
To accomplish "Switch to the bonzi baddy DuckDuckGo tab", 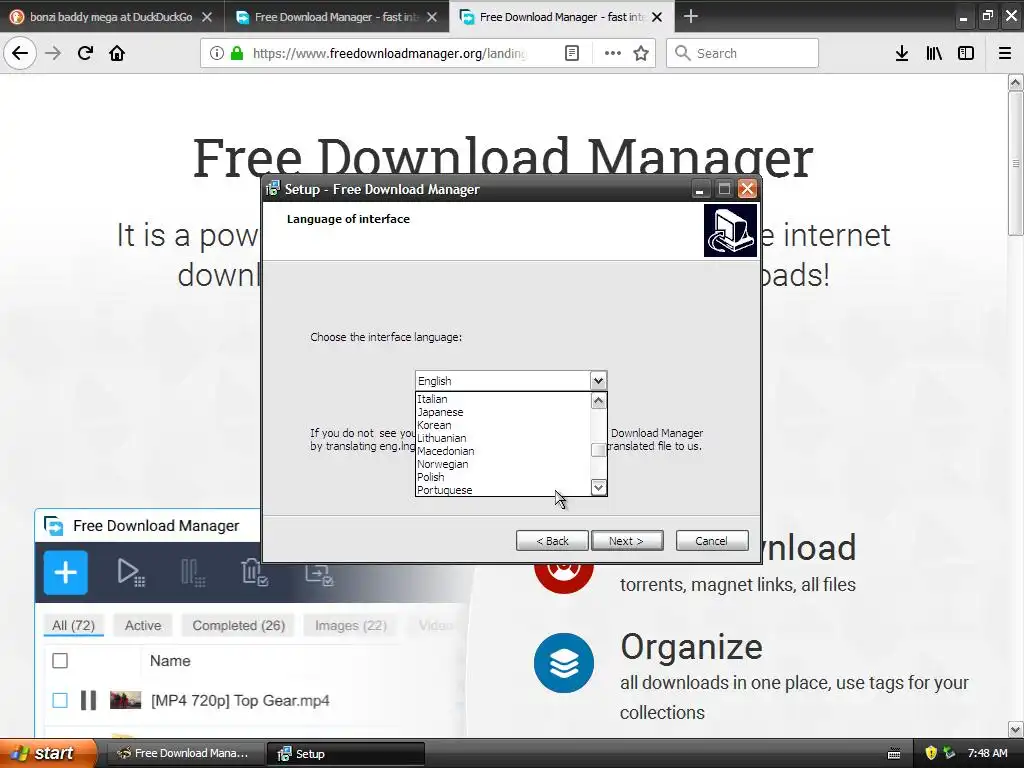I will pyautogui.click(x=111, y=17).
